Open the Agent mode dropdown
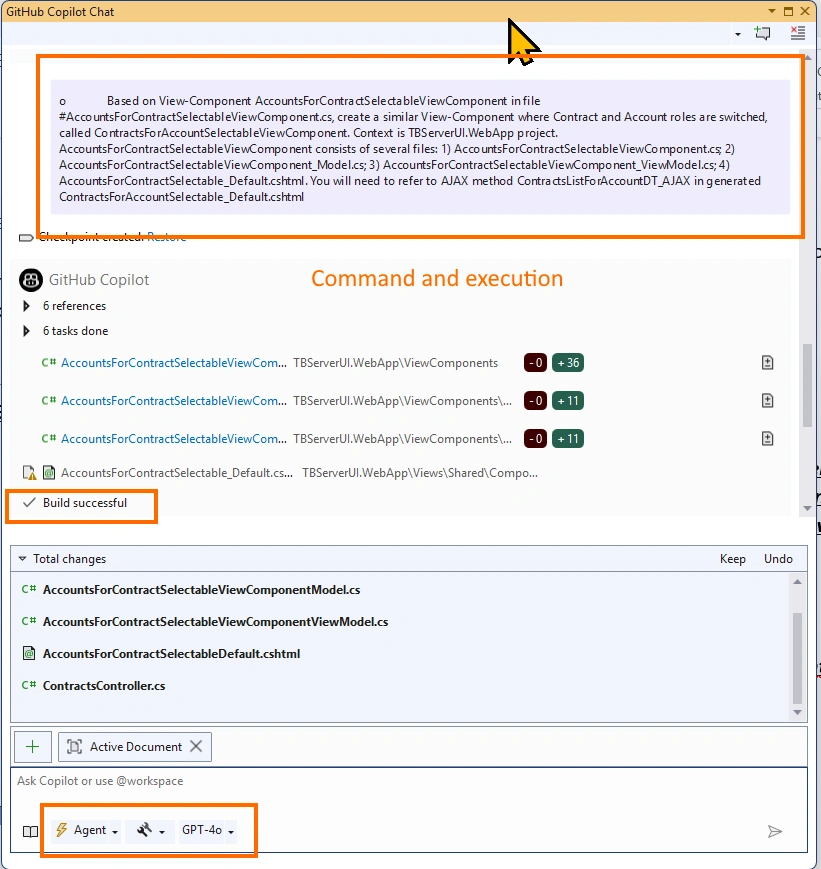821x869 pixels. point(86,830)
